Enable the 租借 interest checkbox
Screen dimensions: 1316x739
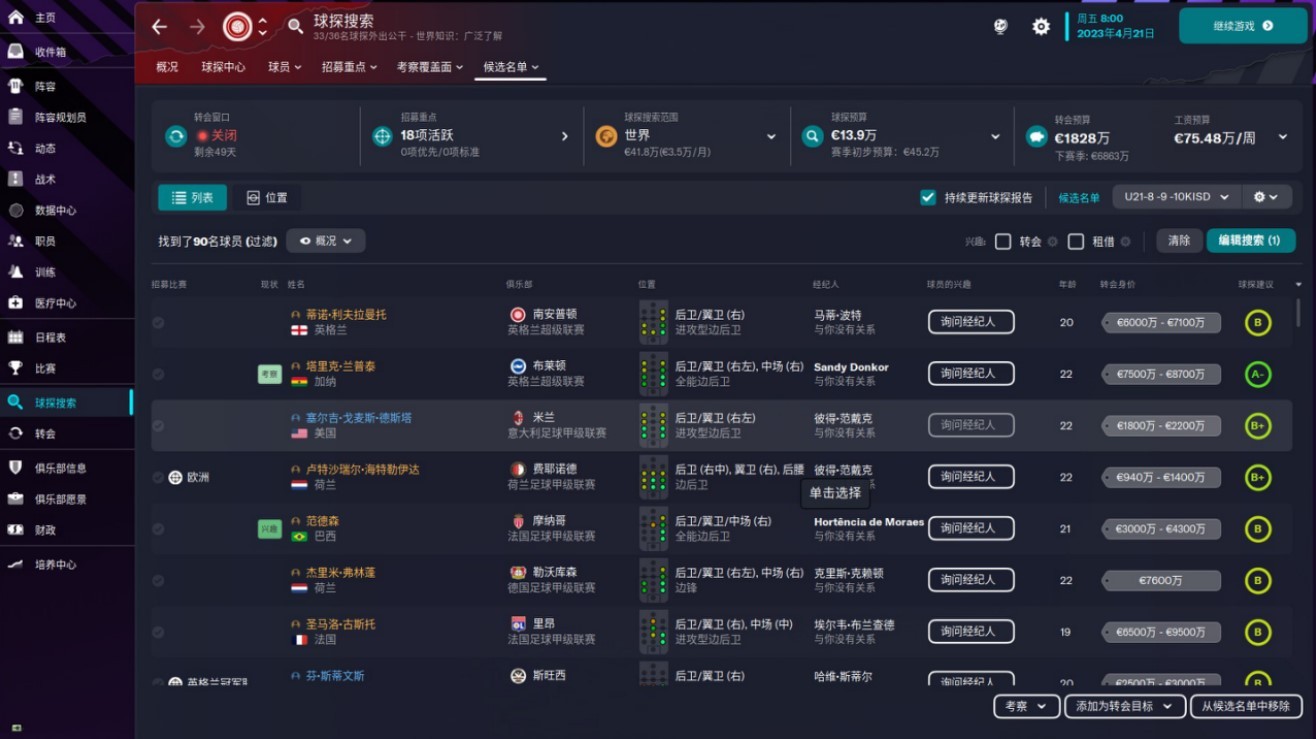click(x=1076, y=241)
